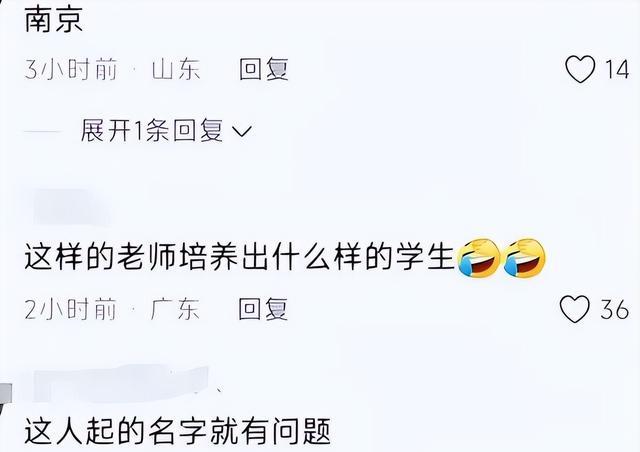Expand 展开1条回复 hidden reply
640x452 pixels.
pos(167,131)
